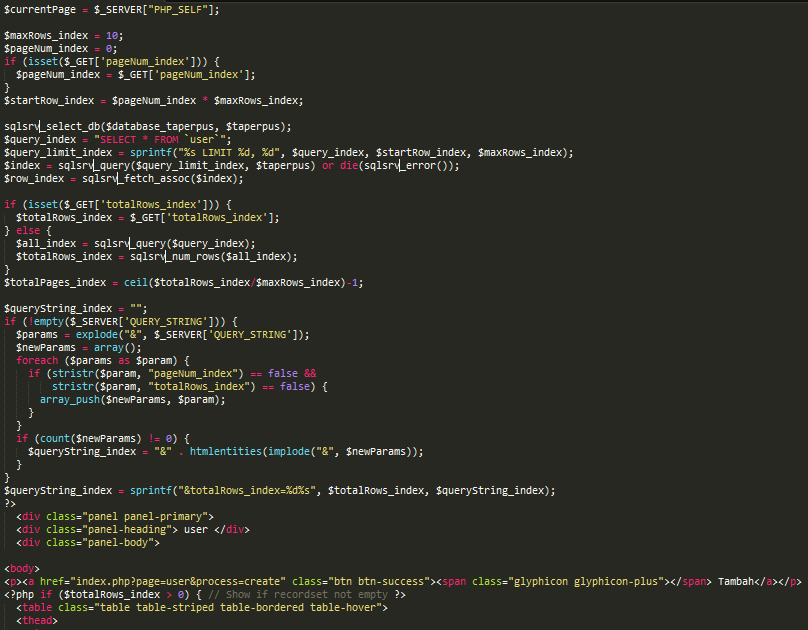Click isset($_GET['totalRows_index']) condition

click(123, 205)
